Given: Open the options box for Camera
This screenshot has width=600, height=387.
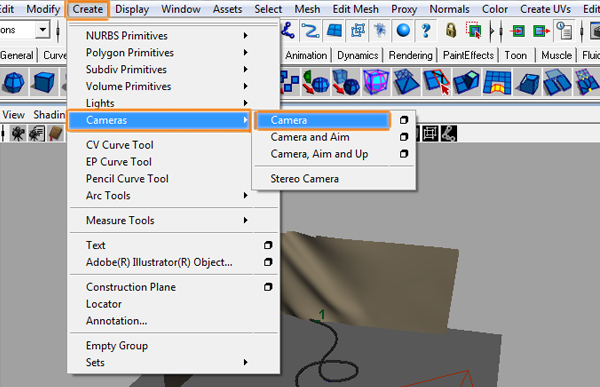Looking at the screenshot, I should [x=404, y=120].
